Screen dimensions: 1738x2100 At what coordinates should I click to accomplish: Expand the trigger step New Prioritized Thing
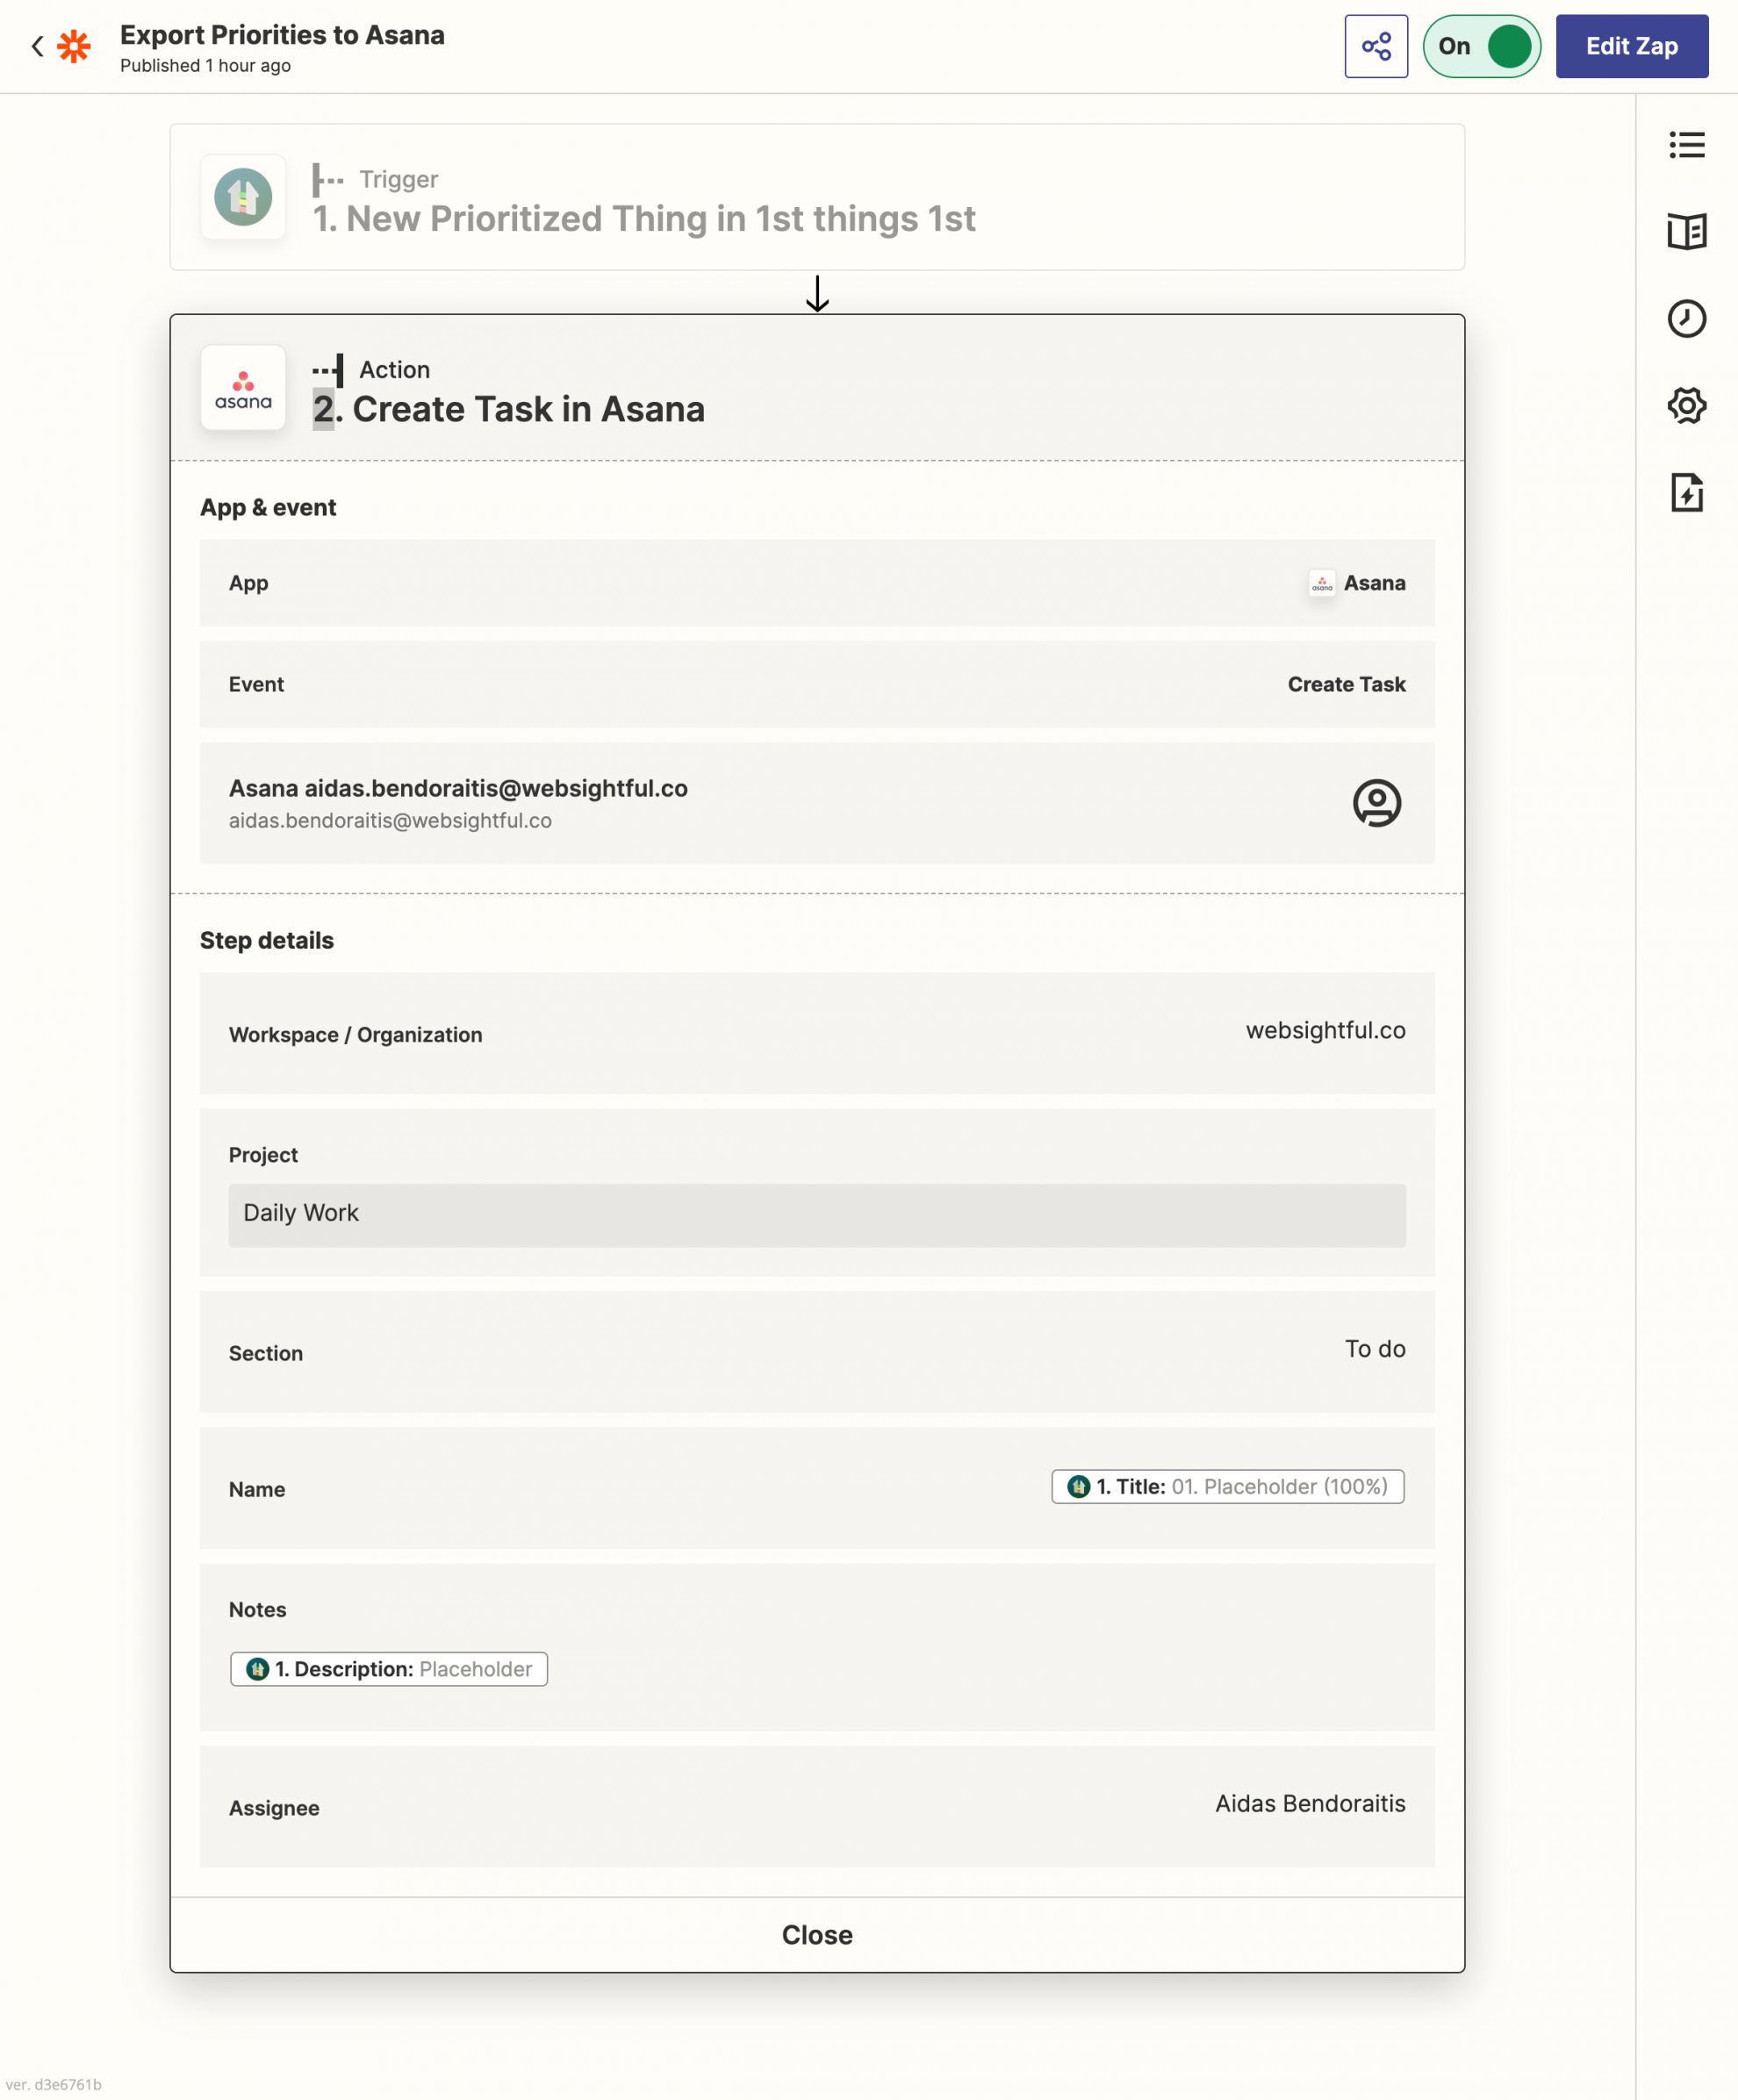coord(817,197)
